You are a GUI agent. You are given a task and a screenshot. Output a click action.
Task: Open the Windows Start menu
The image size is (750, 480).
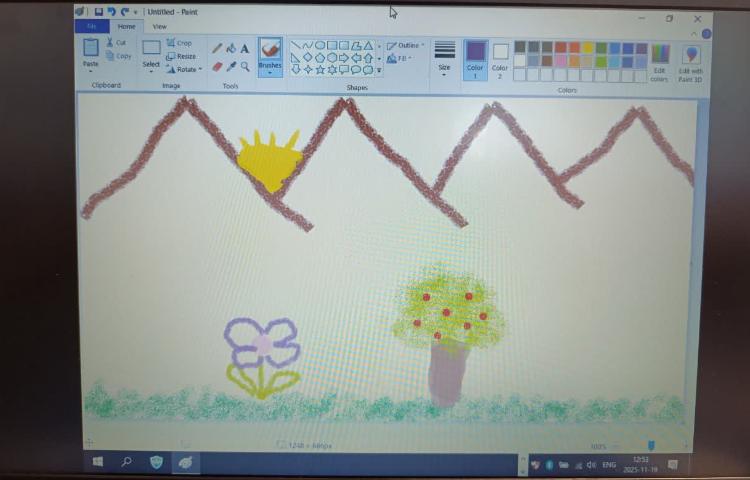click(98, 463)
